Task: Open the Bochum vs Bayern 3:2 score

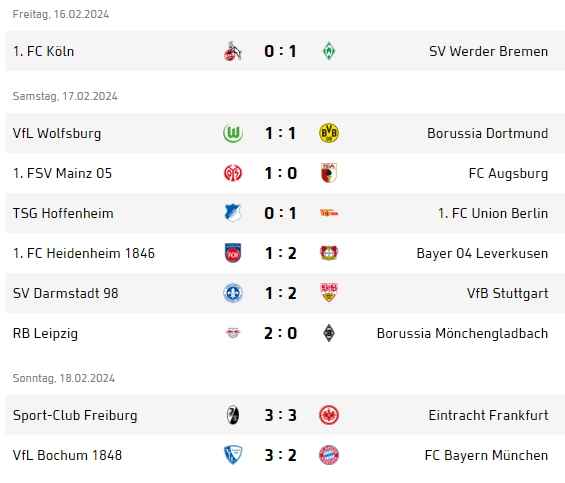Action: pos(280,455)
